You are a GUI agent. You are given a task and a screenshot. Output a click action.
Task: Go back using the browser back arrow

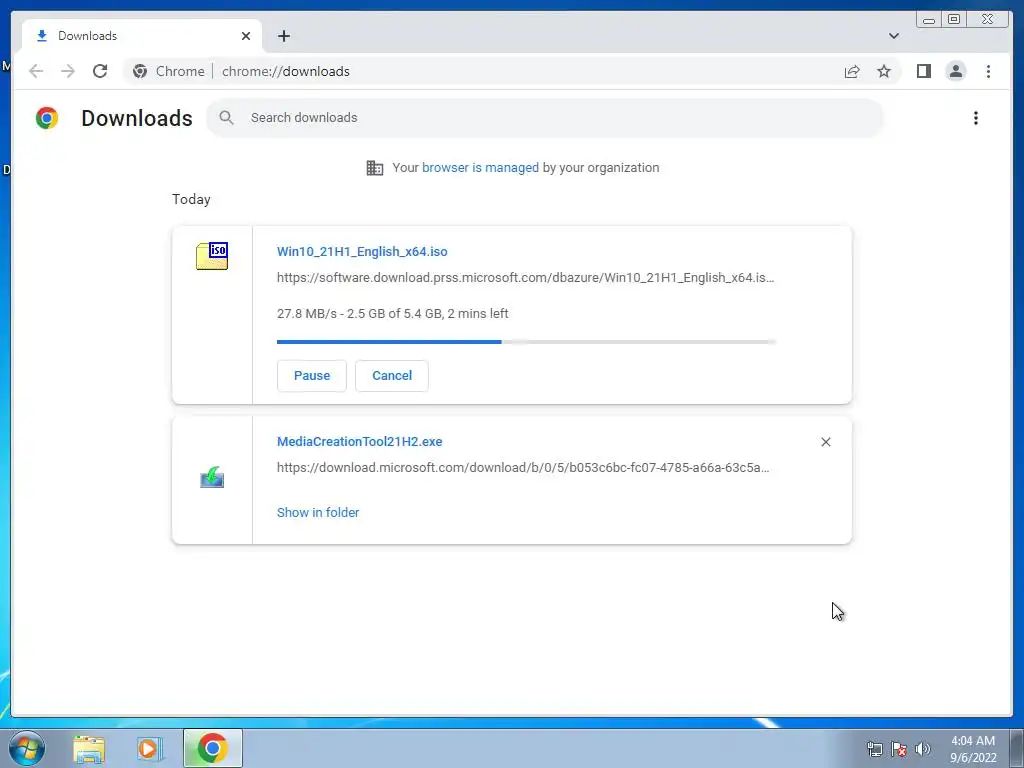click(36, 71)
